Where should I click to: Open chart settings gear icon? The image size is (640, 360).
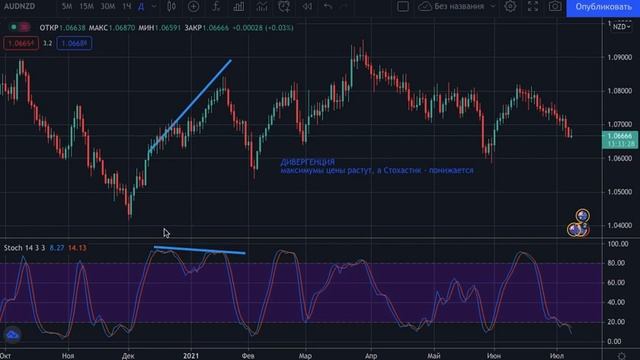pyautogui.click(x=510, y=6)
